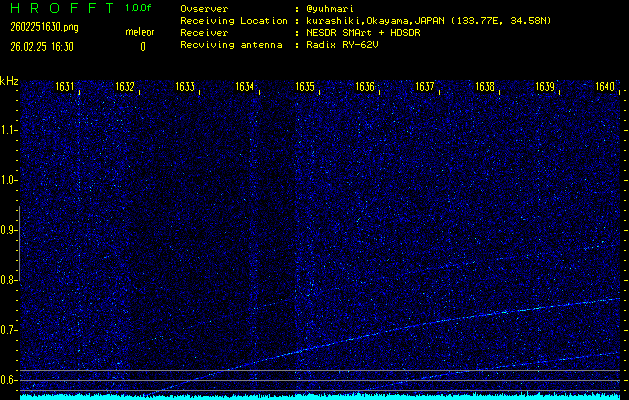Select the 1633 time marker

click(x=185, y=87)
